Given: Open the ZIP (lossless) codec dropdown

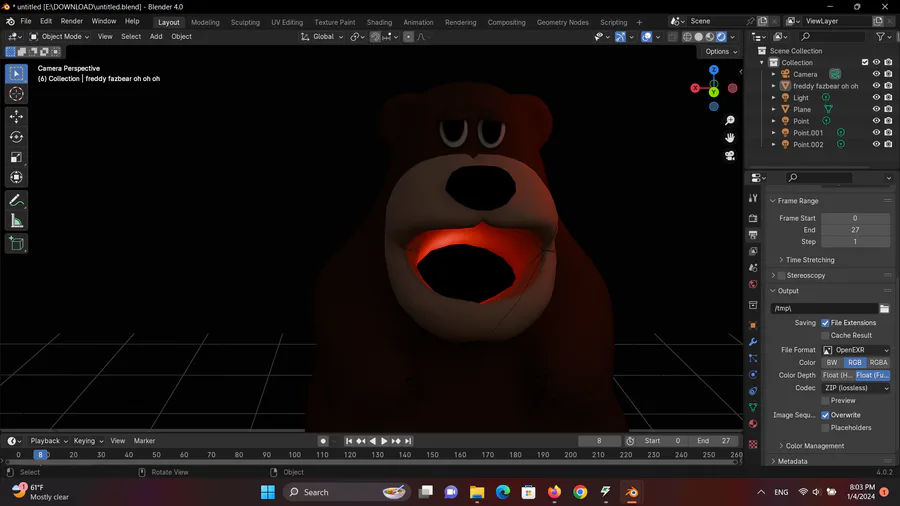Looking at the screenshot, I should (856, 388).
